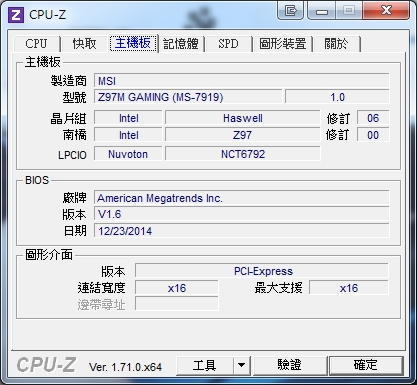Viewport: 417px width, 385px height.
Task: Click the manufacturer field showing MSI
Action: [x=242, y=81]
